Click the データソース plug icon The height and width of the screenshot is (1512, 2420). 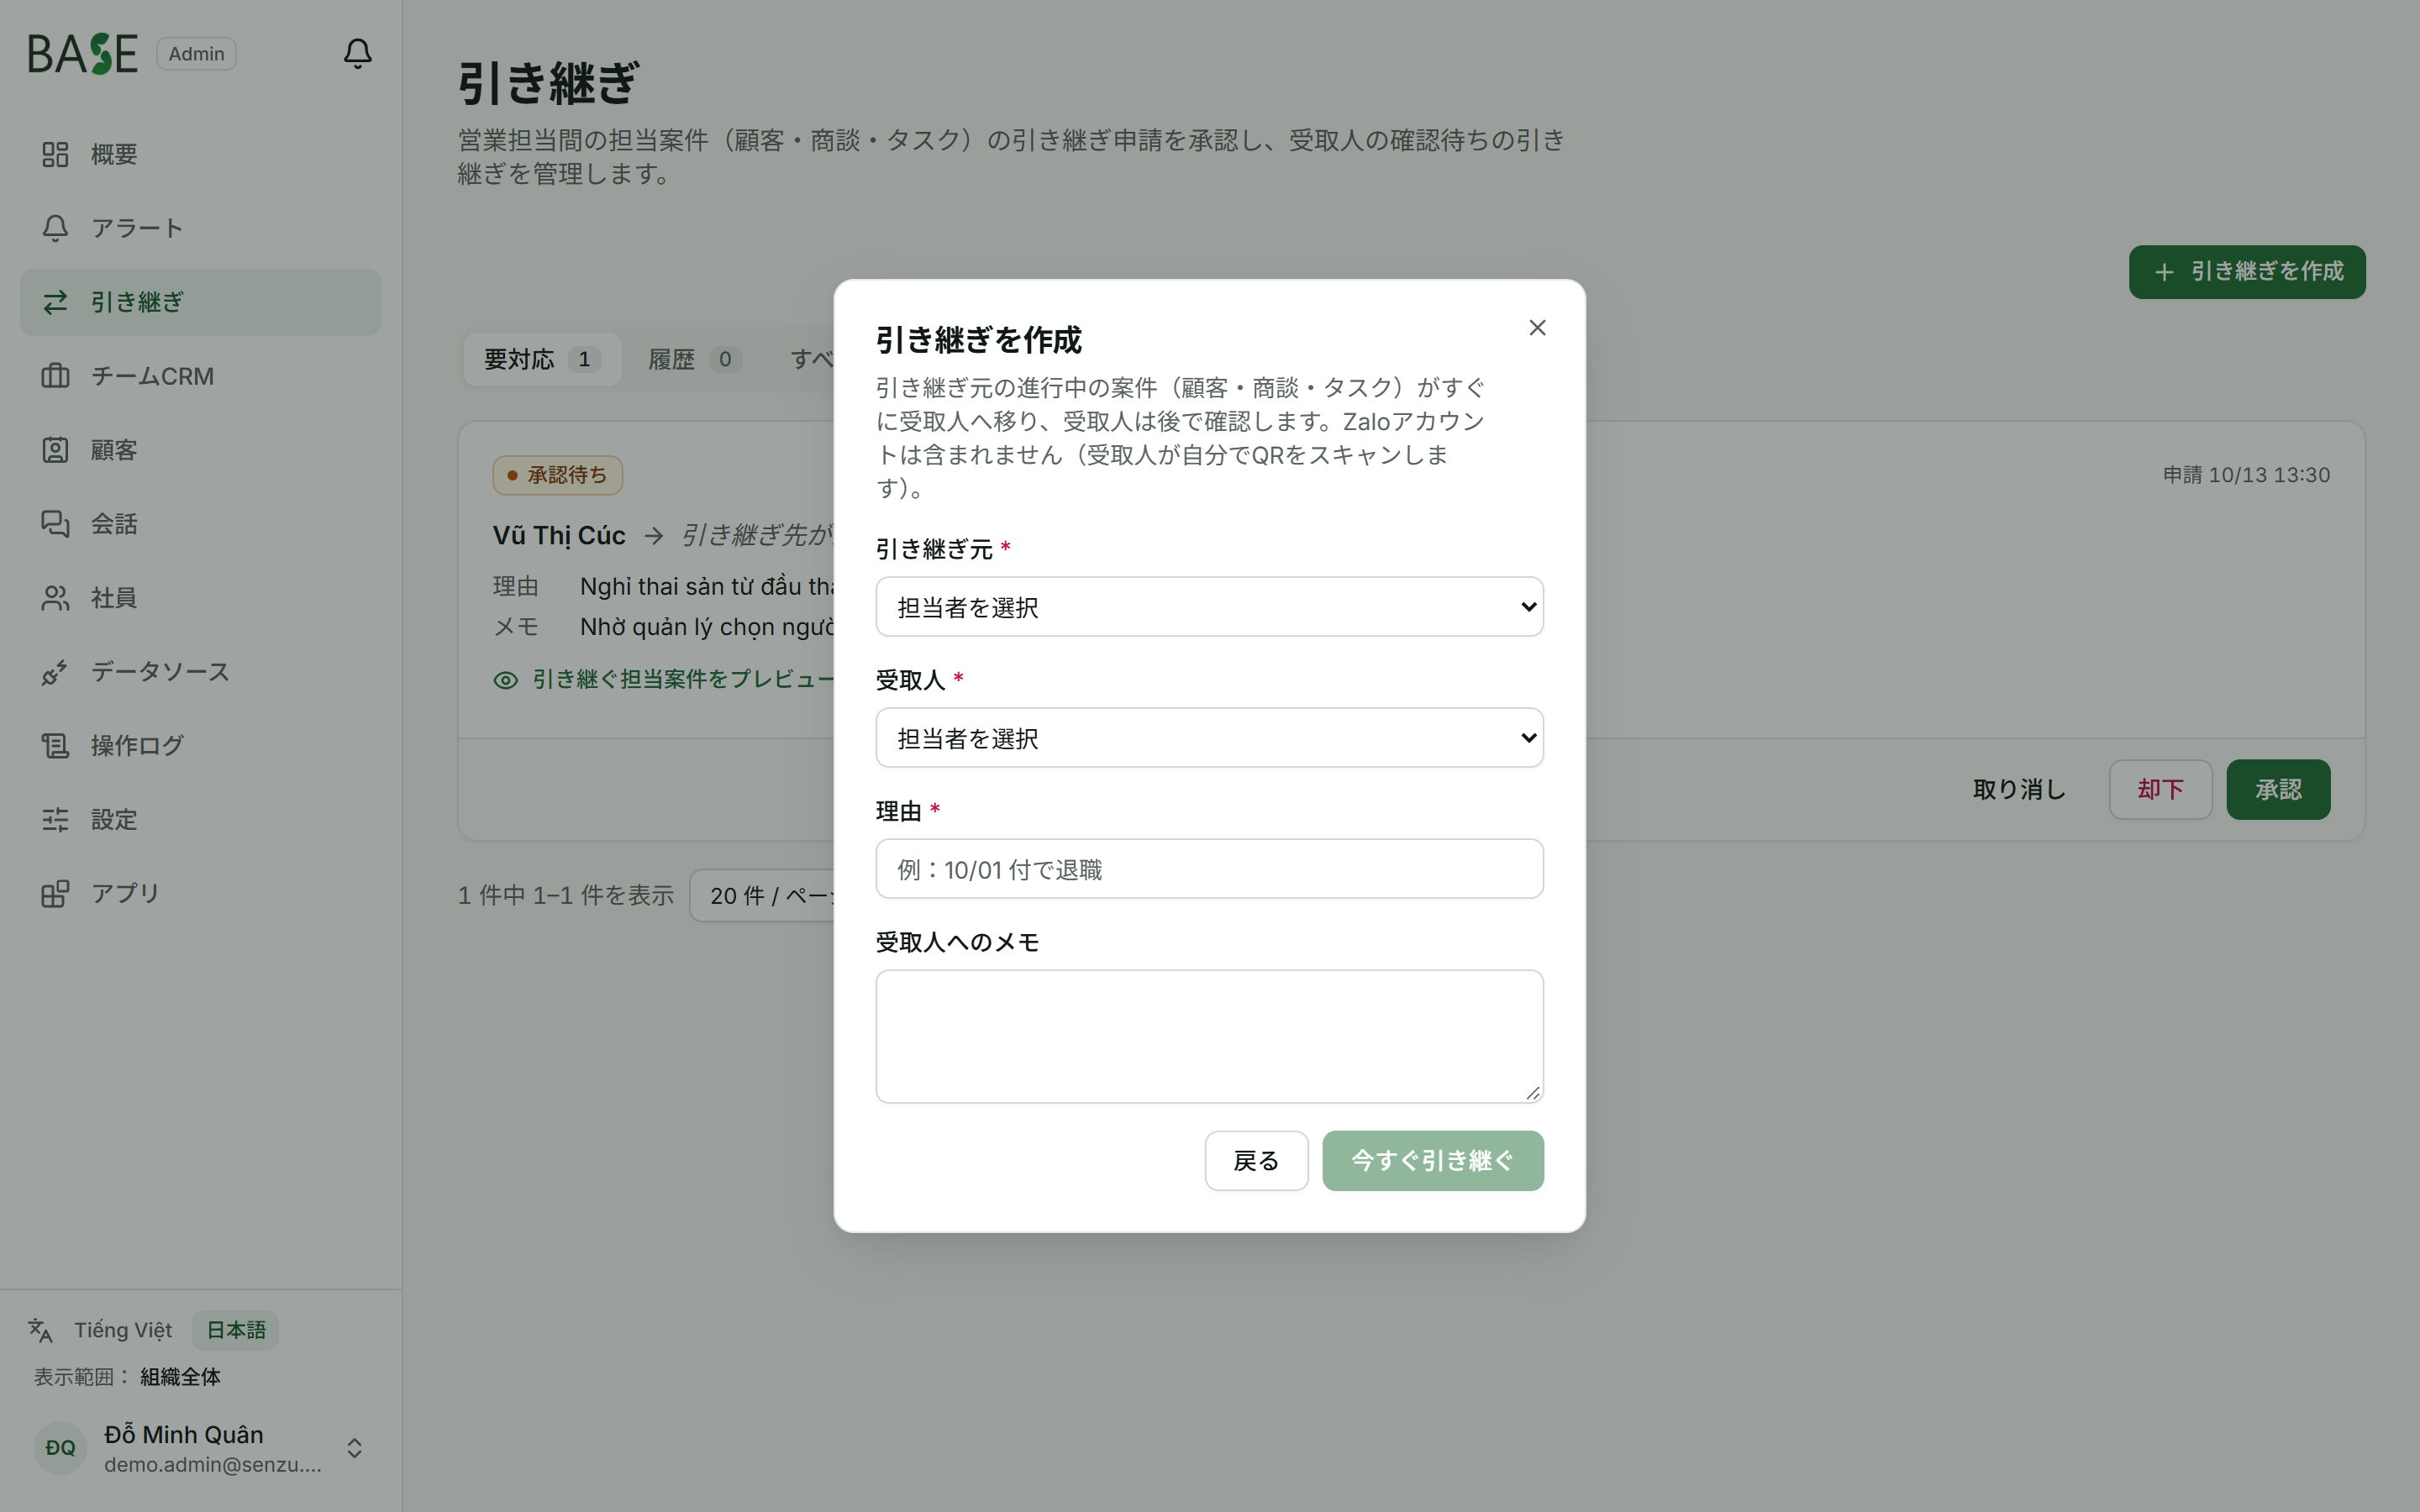[x=55, y=672]
